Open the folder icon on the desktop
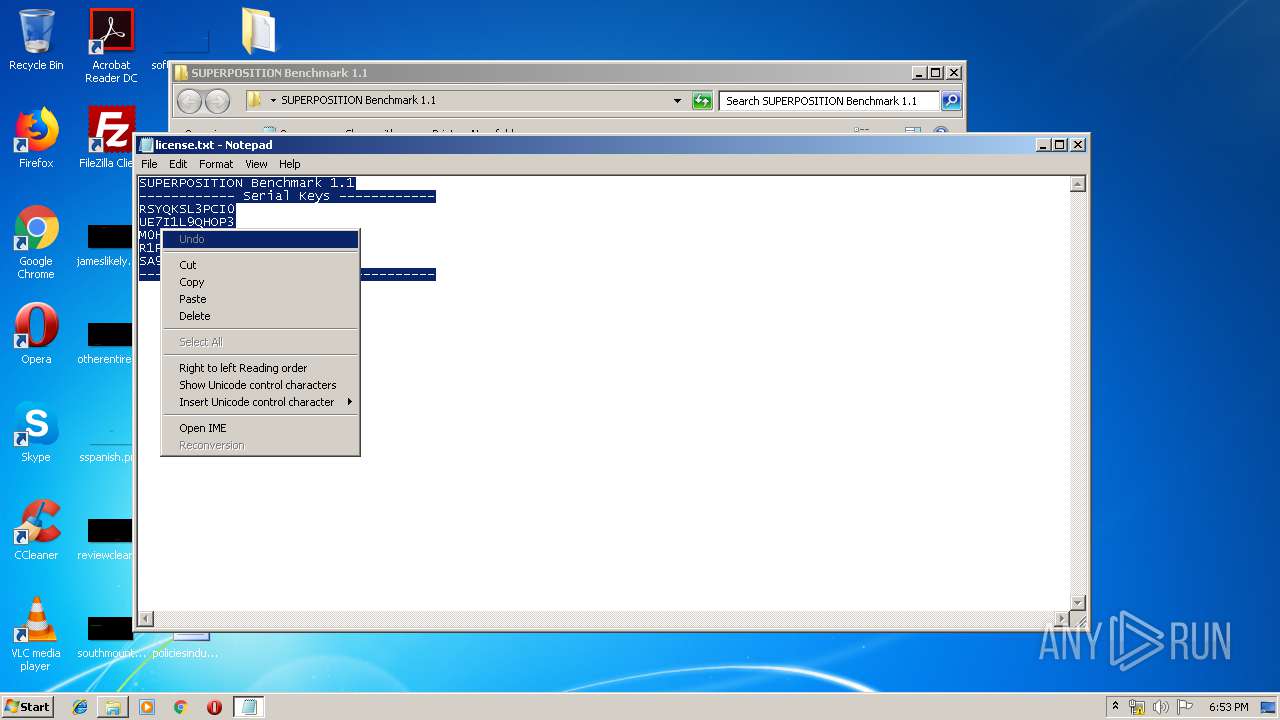 click(x=258, y=32)
